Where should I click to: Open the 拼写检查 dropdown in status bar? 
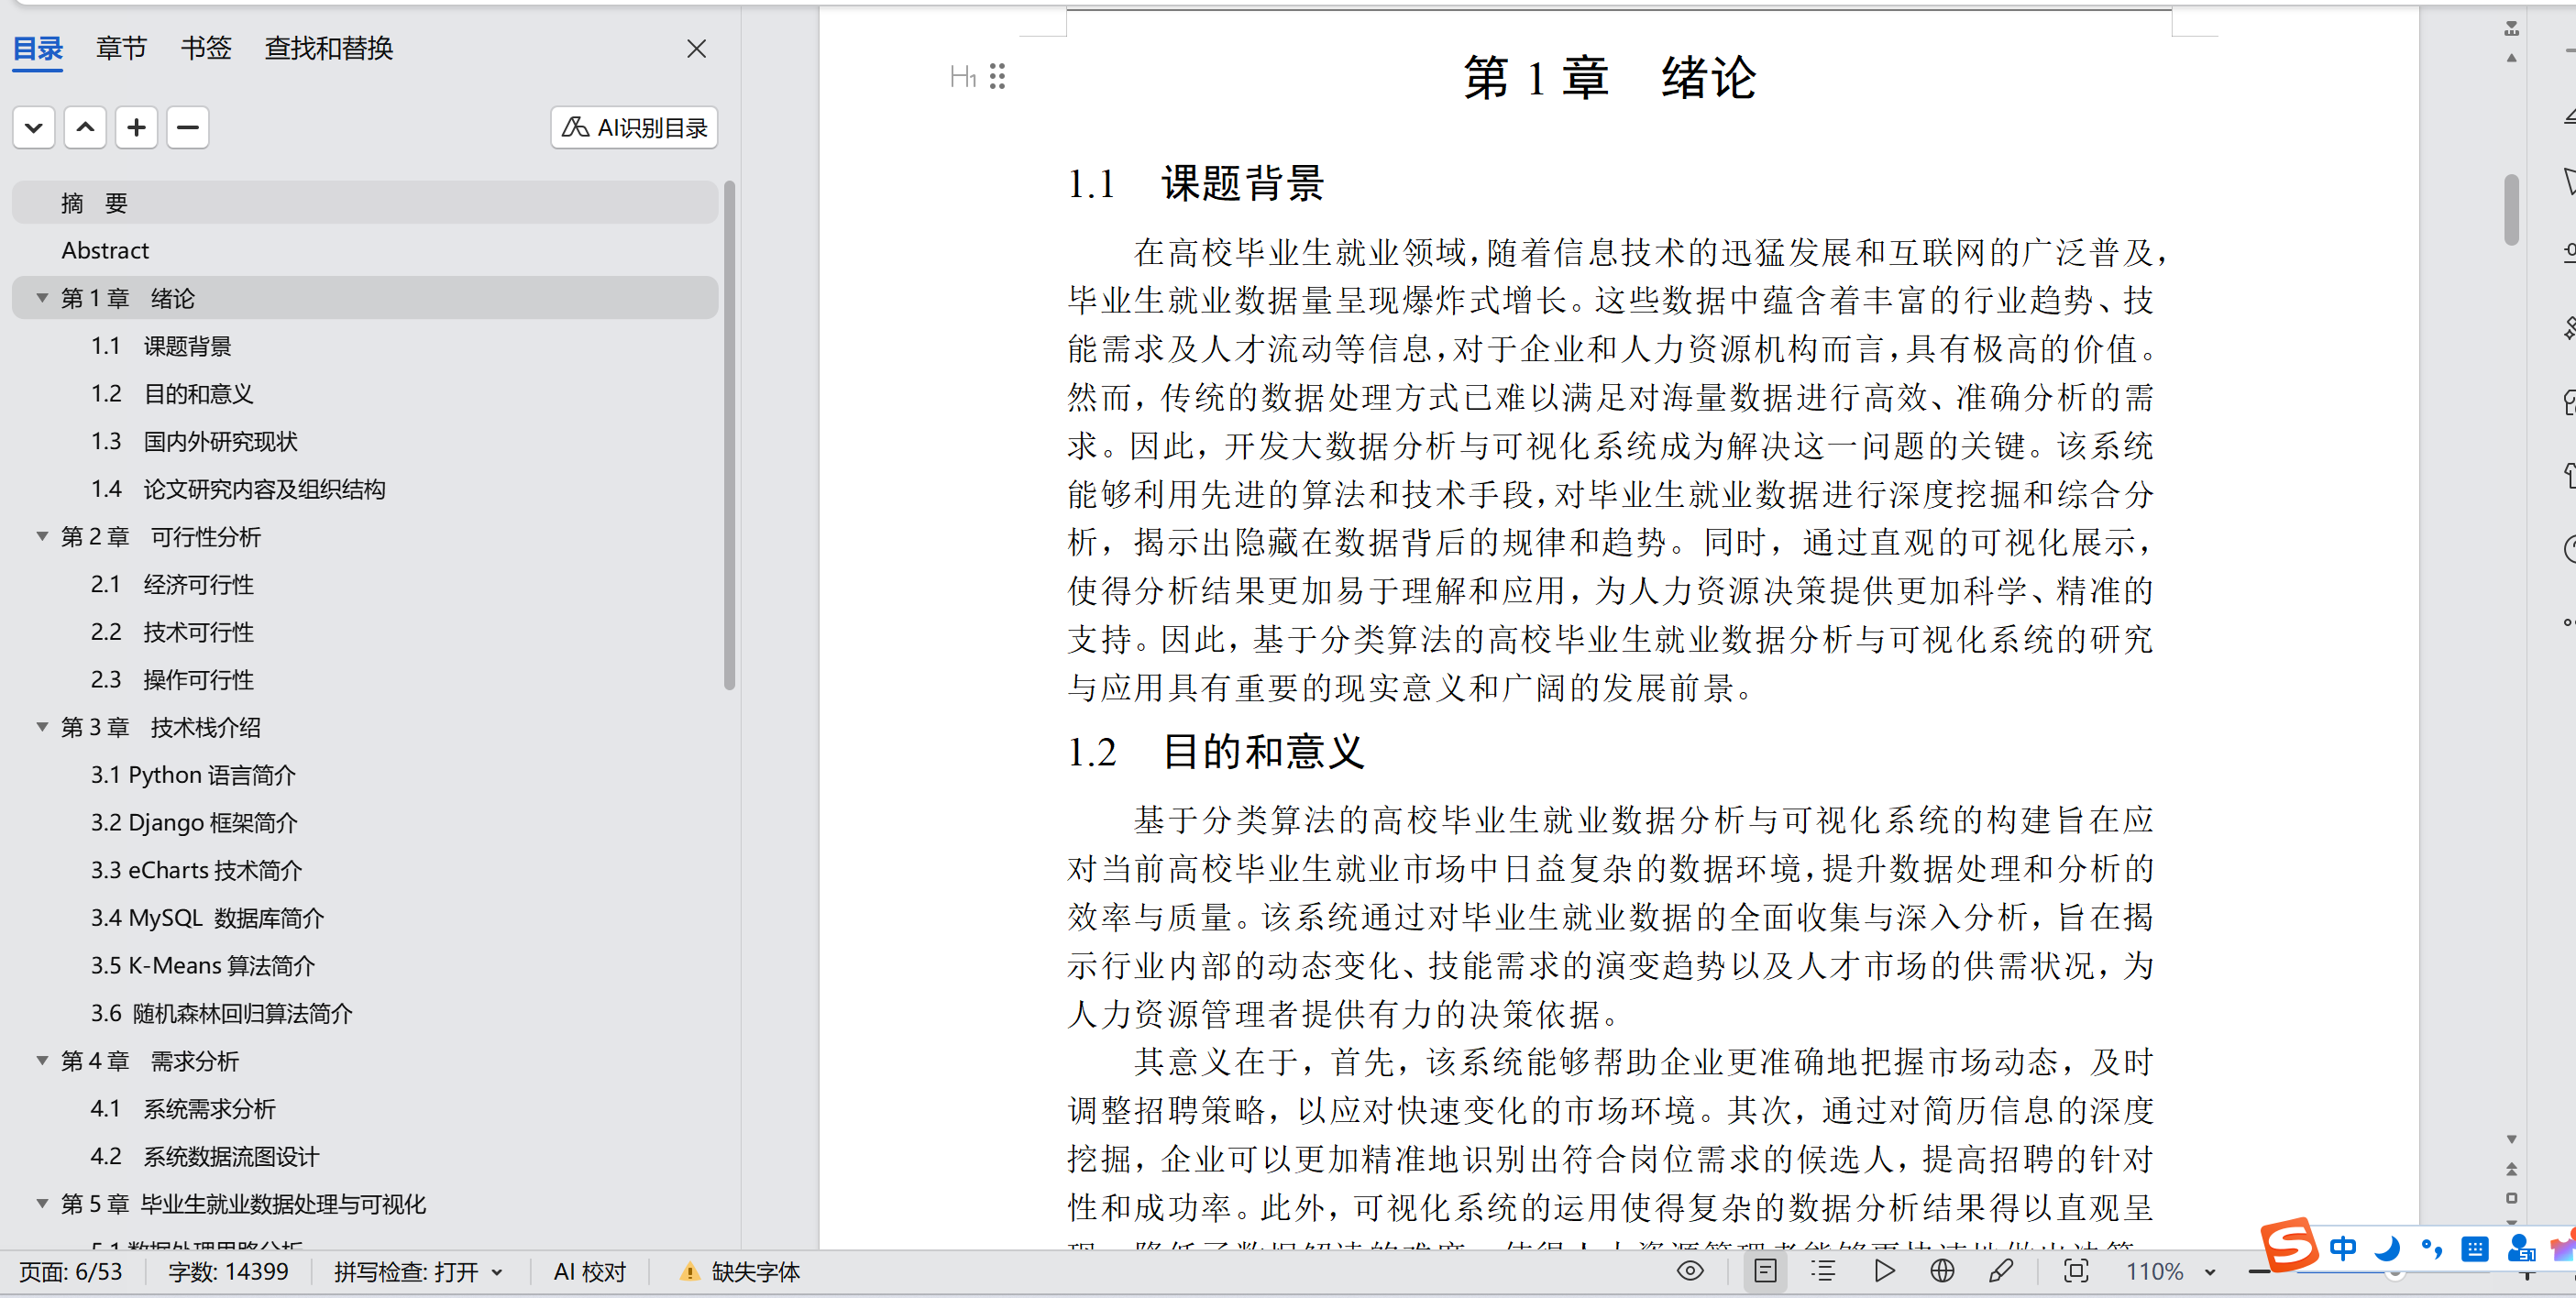click(x=418, y=1272)
